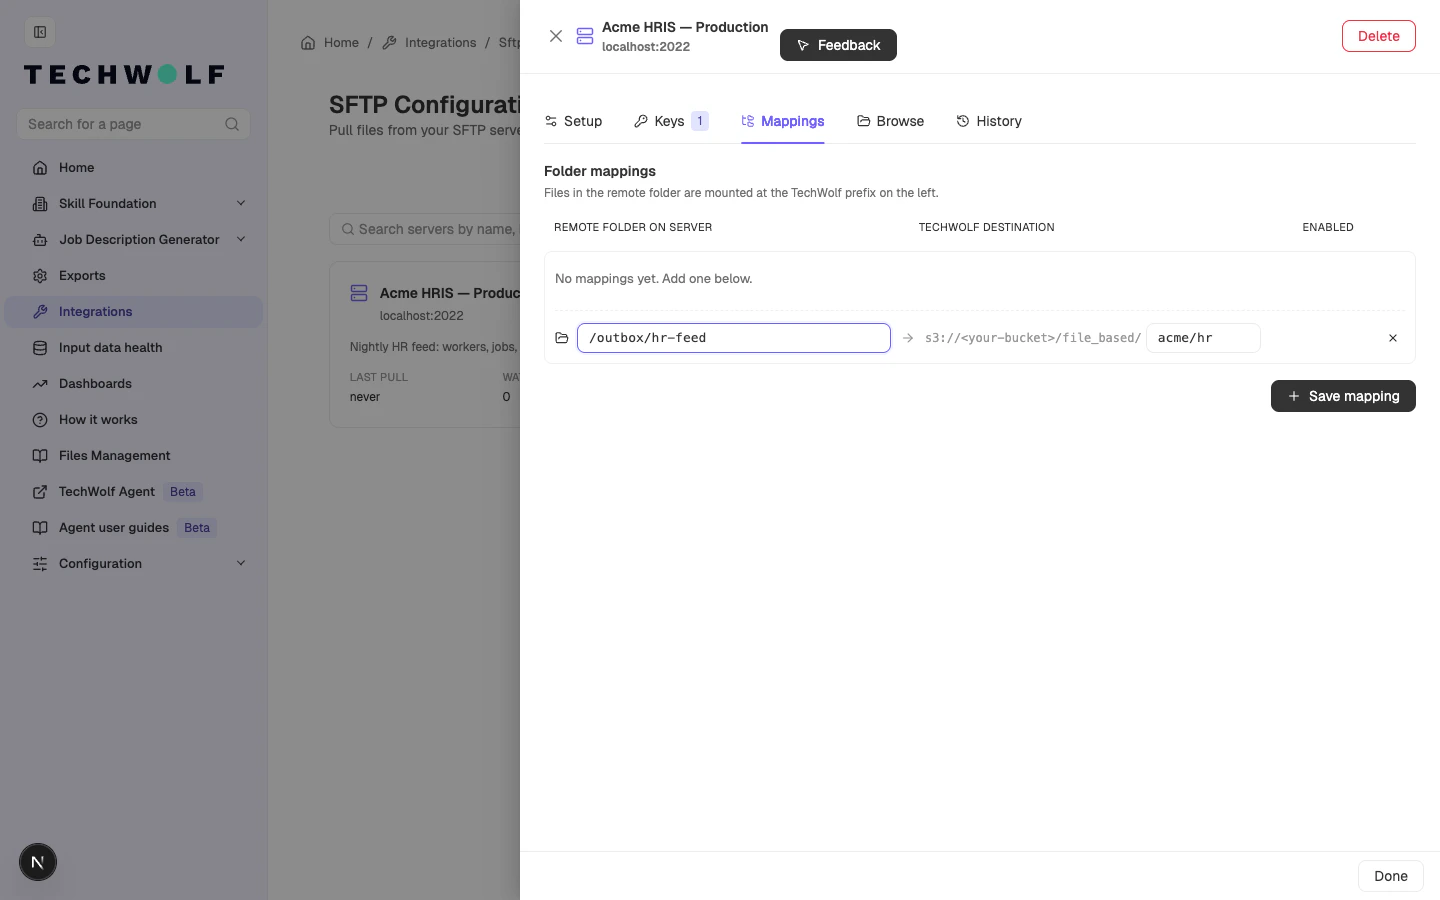The height and width of the screenshot is (900, 1440).
Task: Click the Exports gear icon in sidebar
Action: pos(40,276)
